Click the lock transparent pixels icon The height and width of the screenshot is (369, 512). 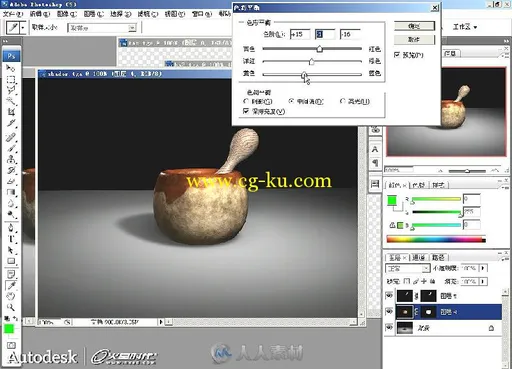tap(407, 281)
